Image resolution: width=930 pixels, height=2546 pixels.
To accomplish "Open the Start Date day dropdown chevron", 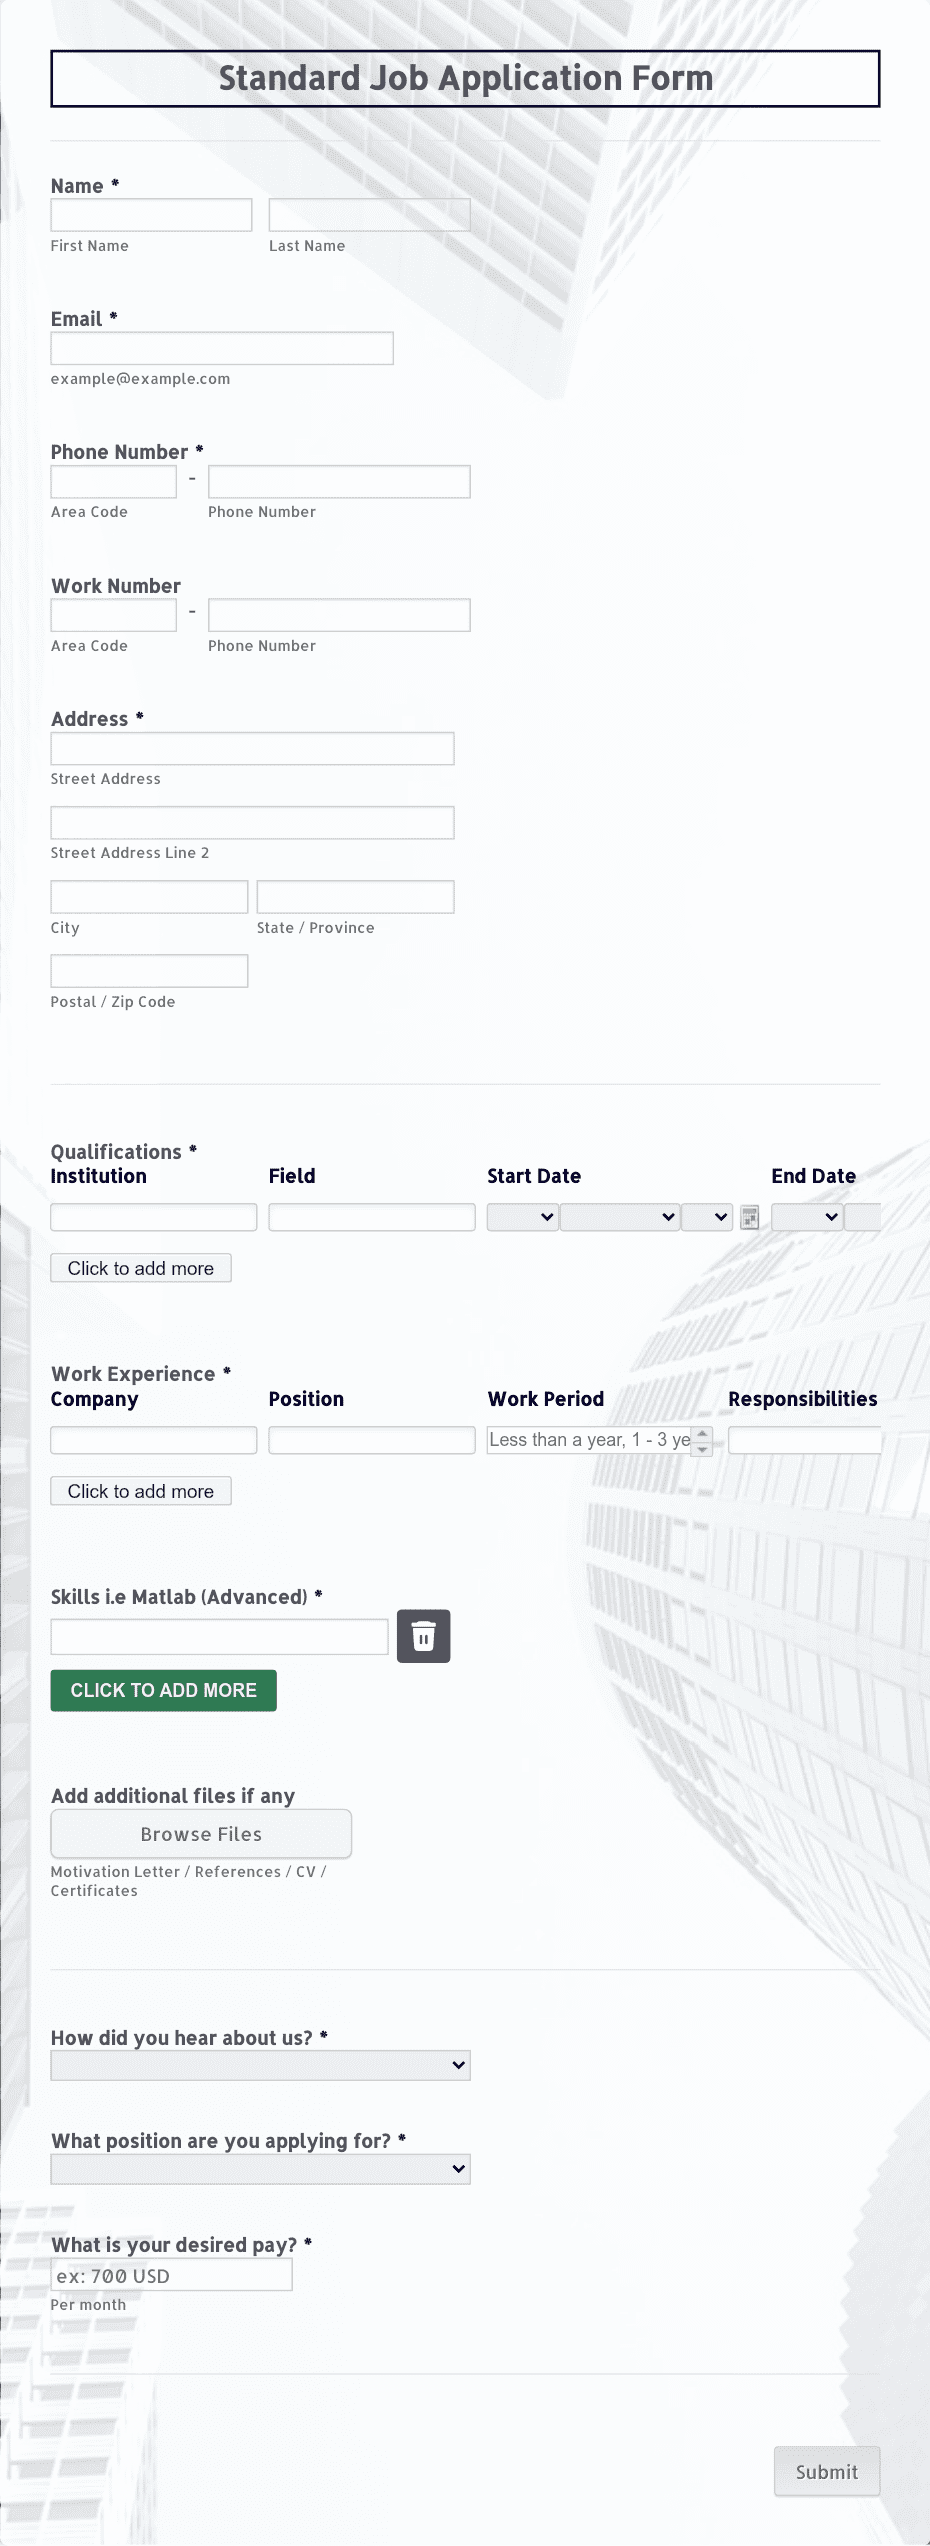I will [668, 1217].
